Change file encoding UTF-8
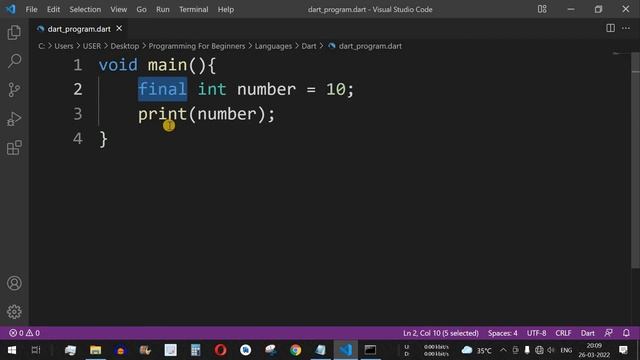The height and width of the screenshot is (360, 640). coord(536,333)
